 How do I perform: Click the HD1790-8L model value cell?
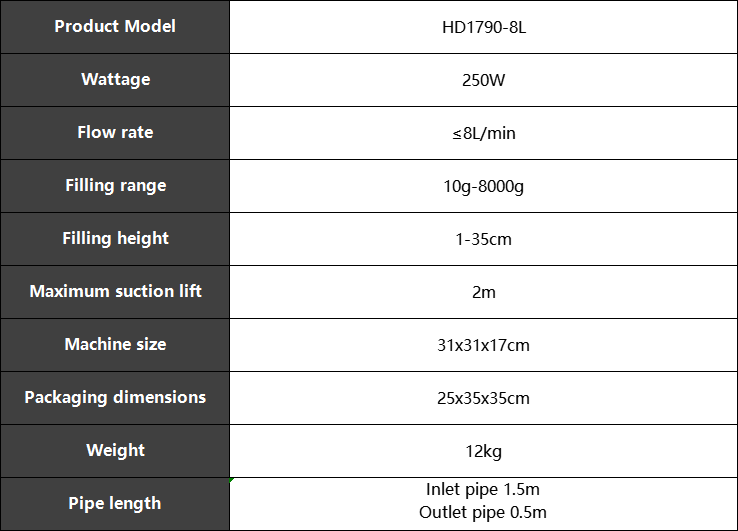[x=483, y=26]
